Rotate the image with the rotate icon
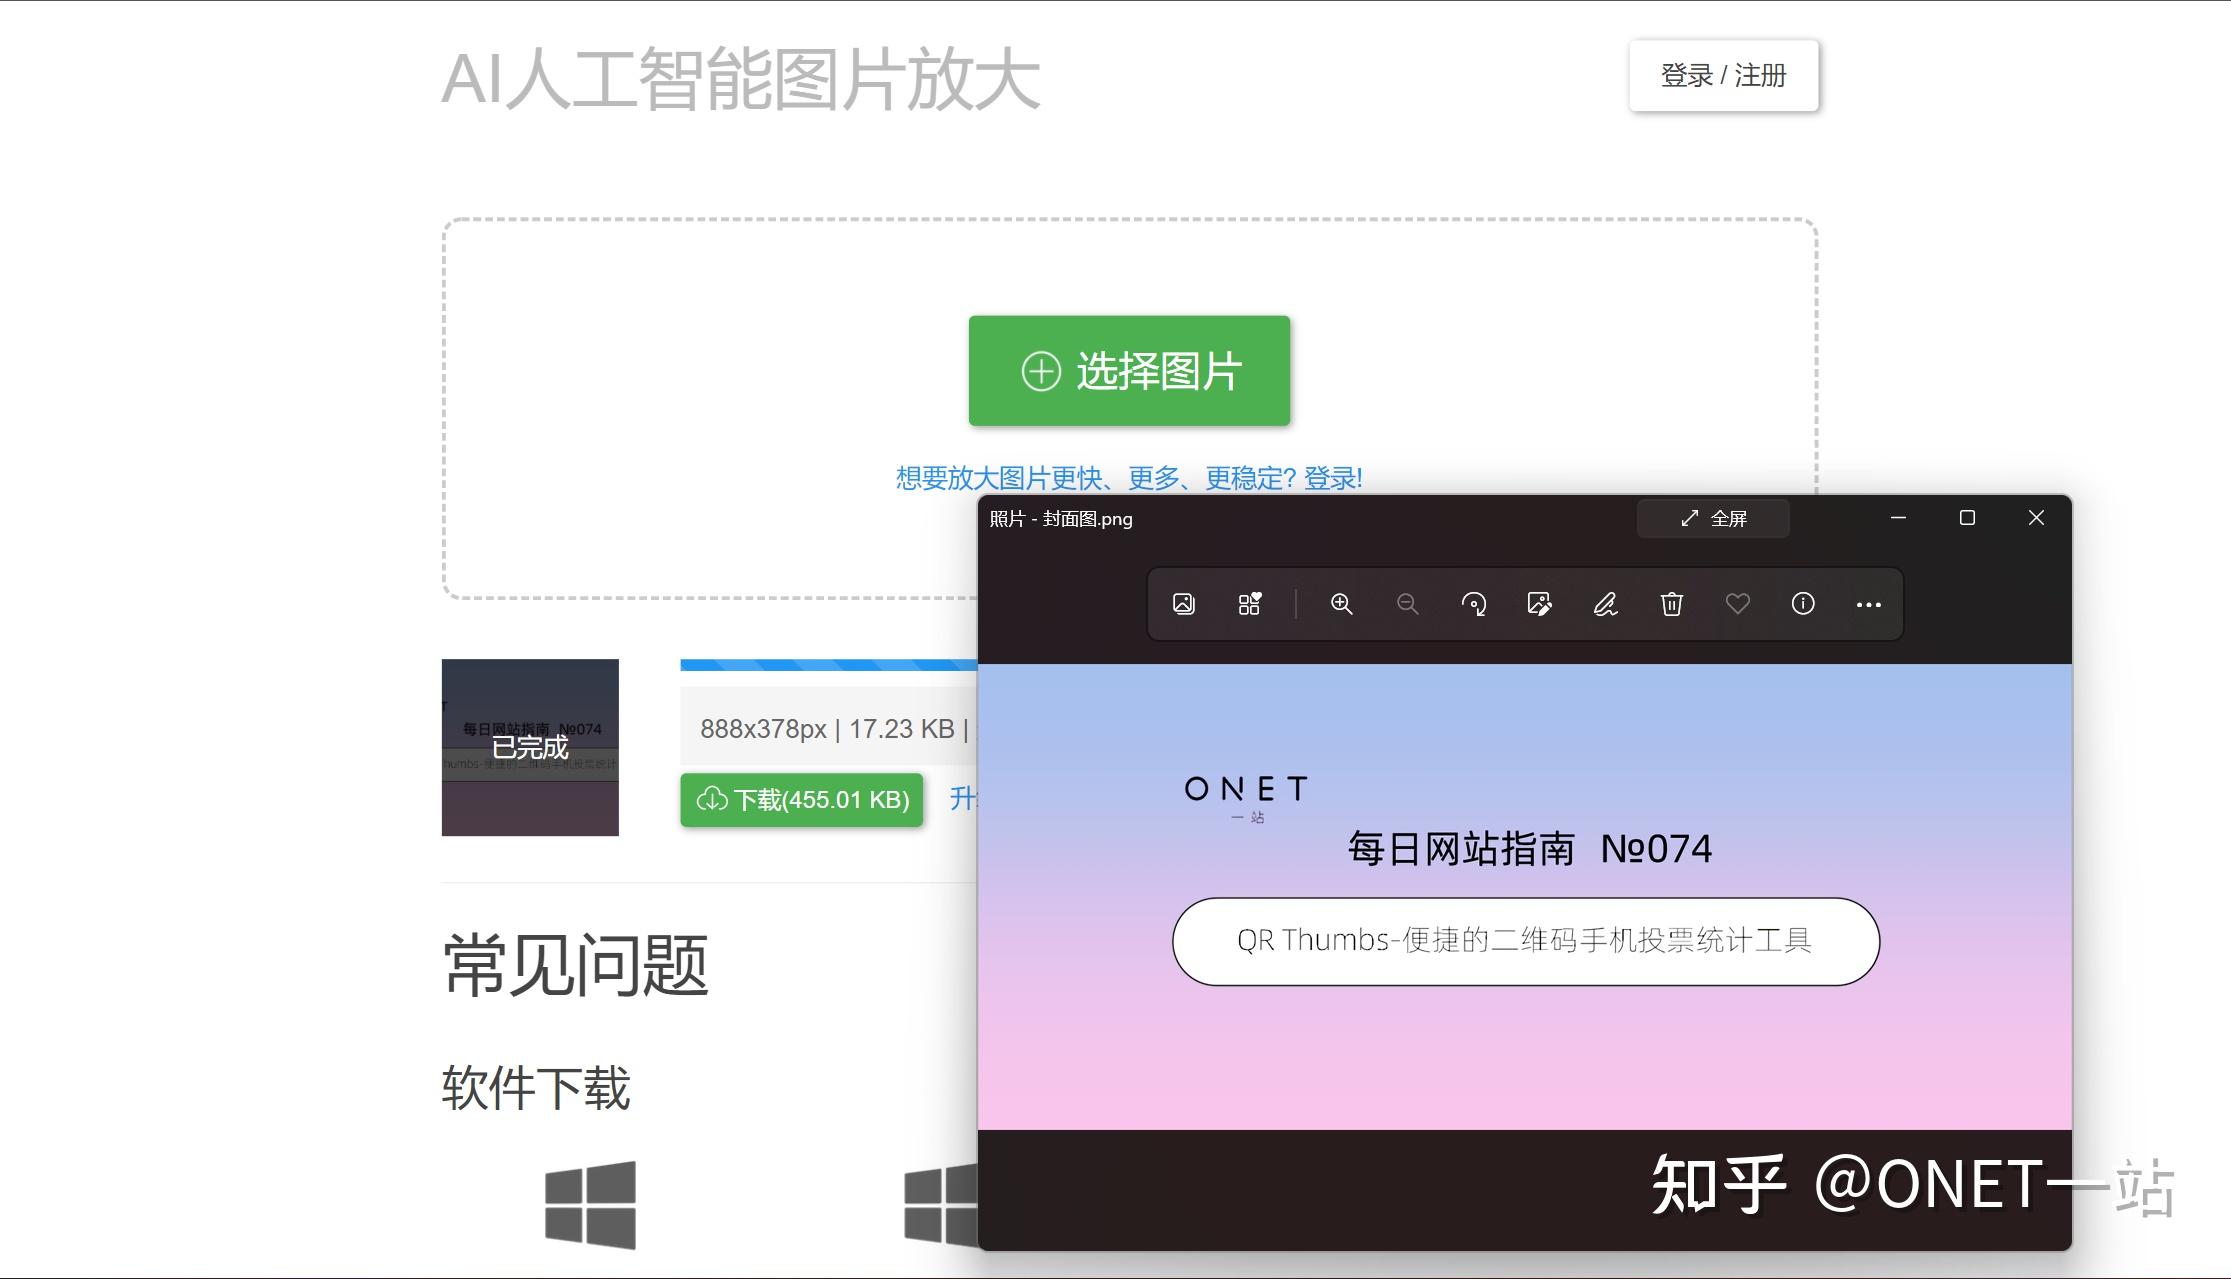2231x1279 pixels. tap(1473, 604)
